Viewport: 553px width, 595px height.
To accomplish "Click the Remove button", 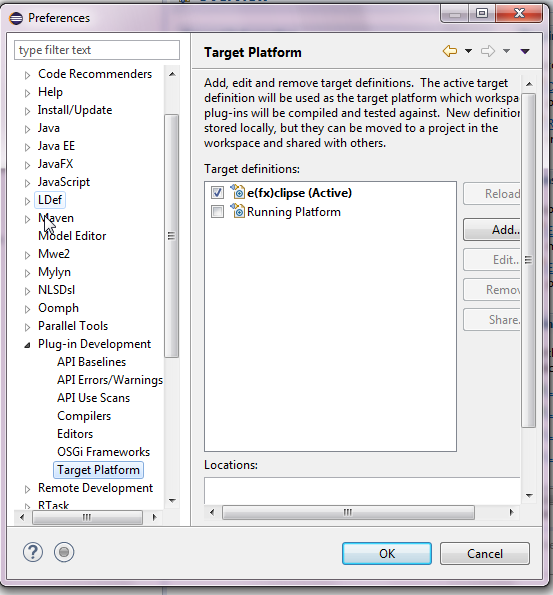I will (x=492, y=290).
